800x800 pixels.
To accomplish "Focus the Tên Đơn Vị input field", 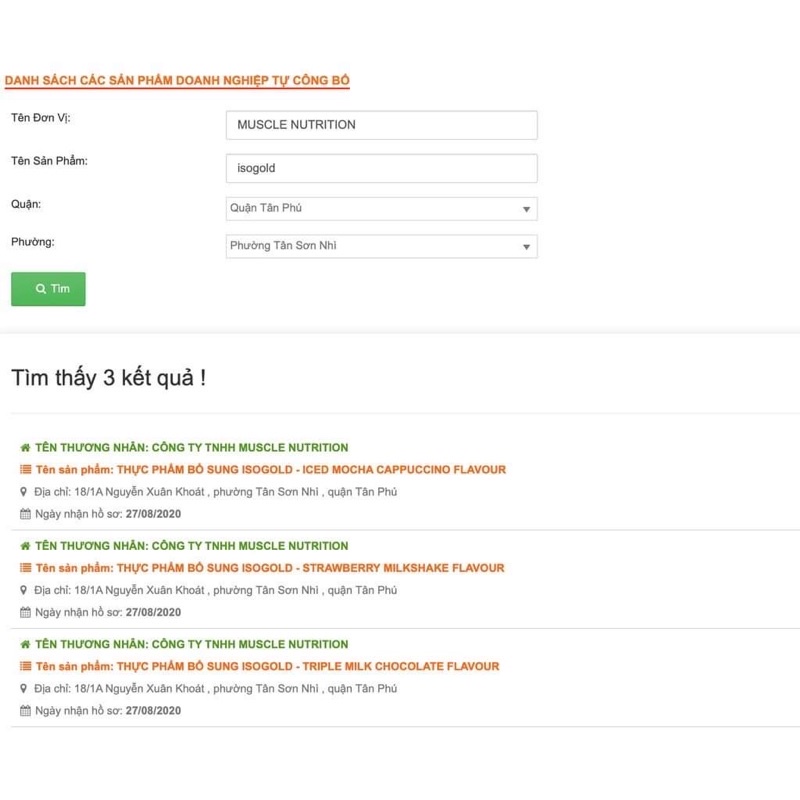I will tap(382, 125).
